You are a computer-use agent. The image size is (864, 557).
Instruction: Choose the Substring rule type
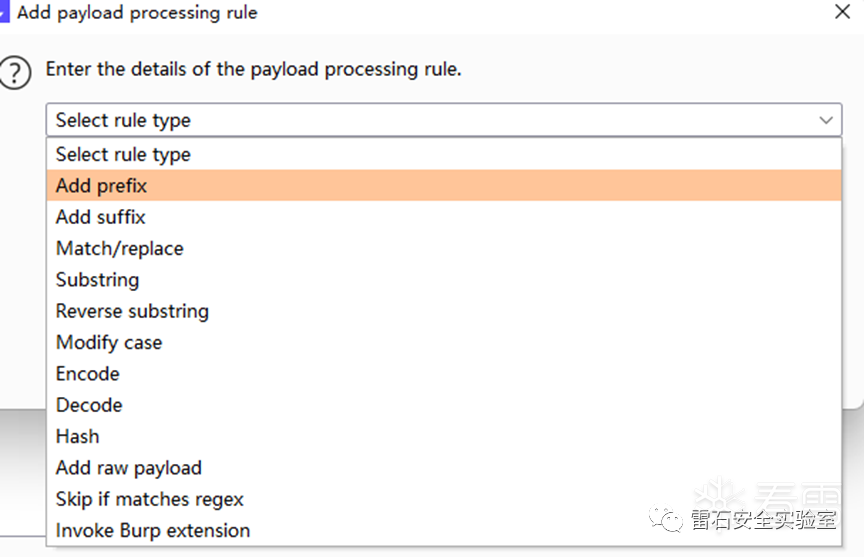[x=97, y=280]
